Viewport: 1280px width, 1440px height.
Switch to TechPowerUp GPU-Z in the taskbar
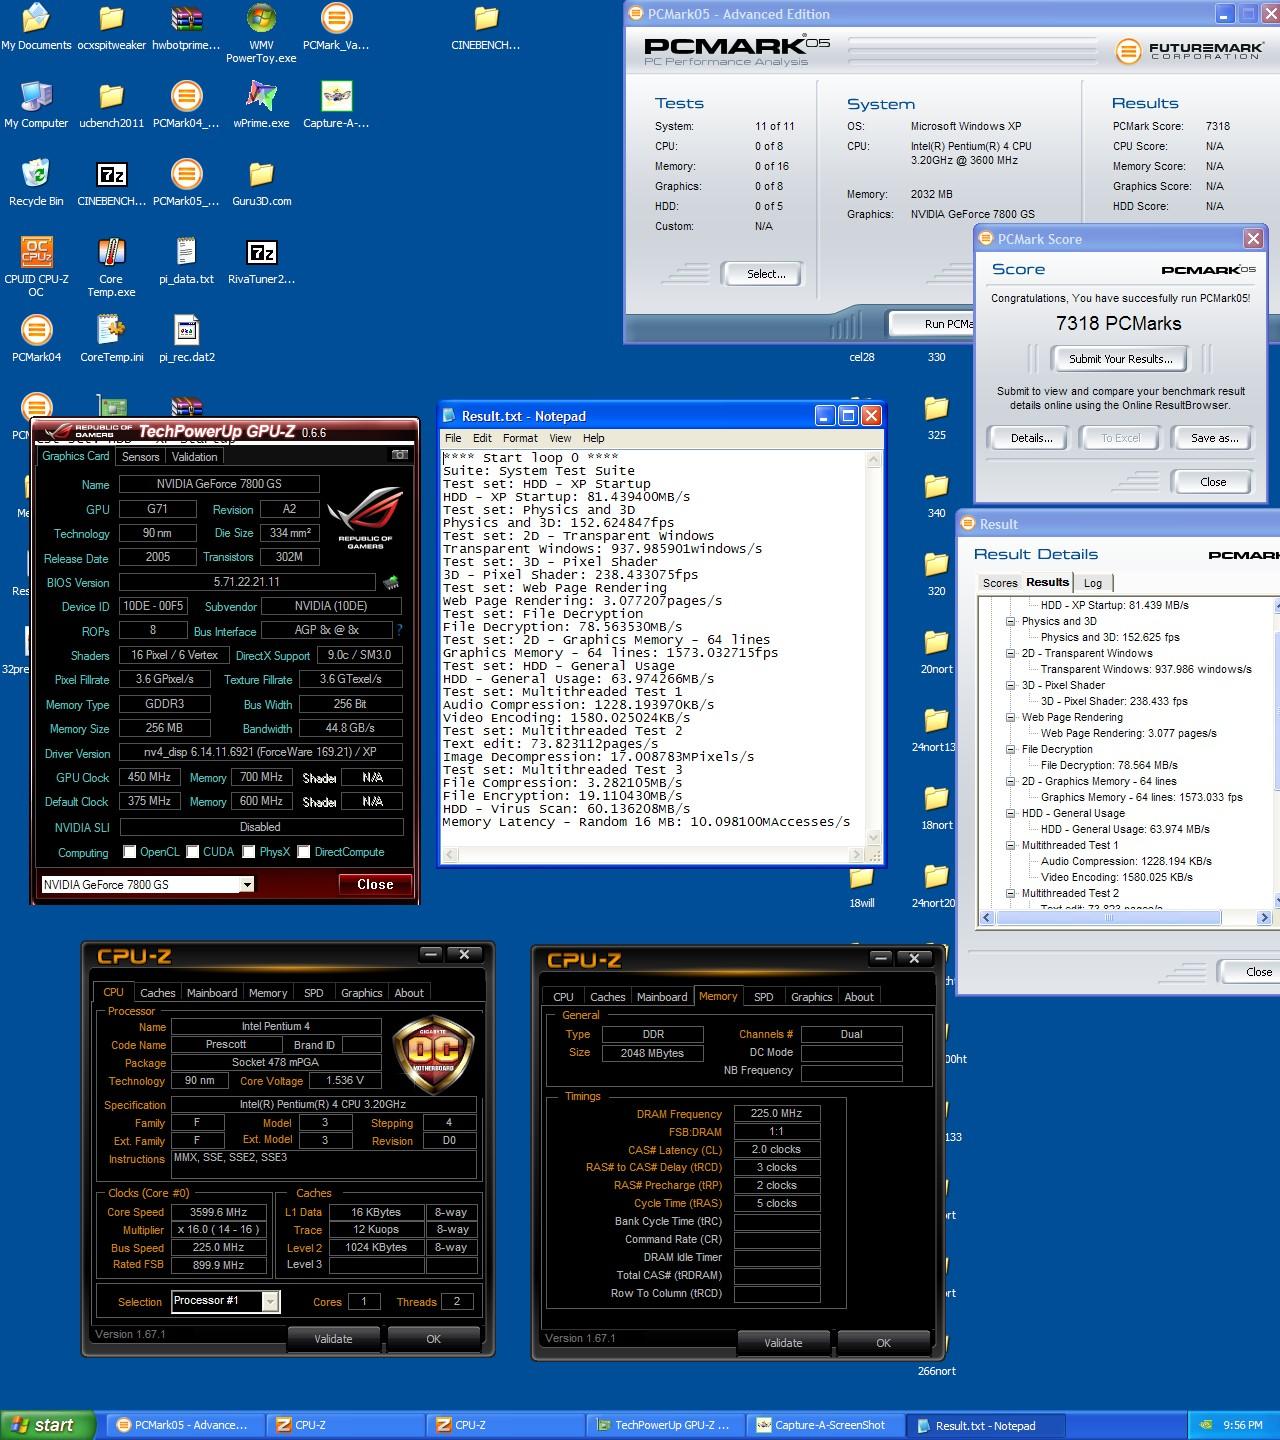[664, 1425]
